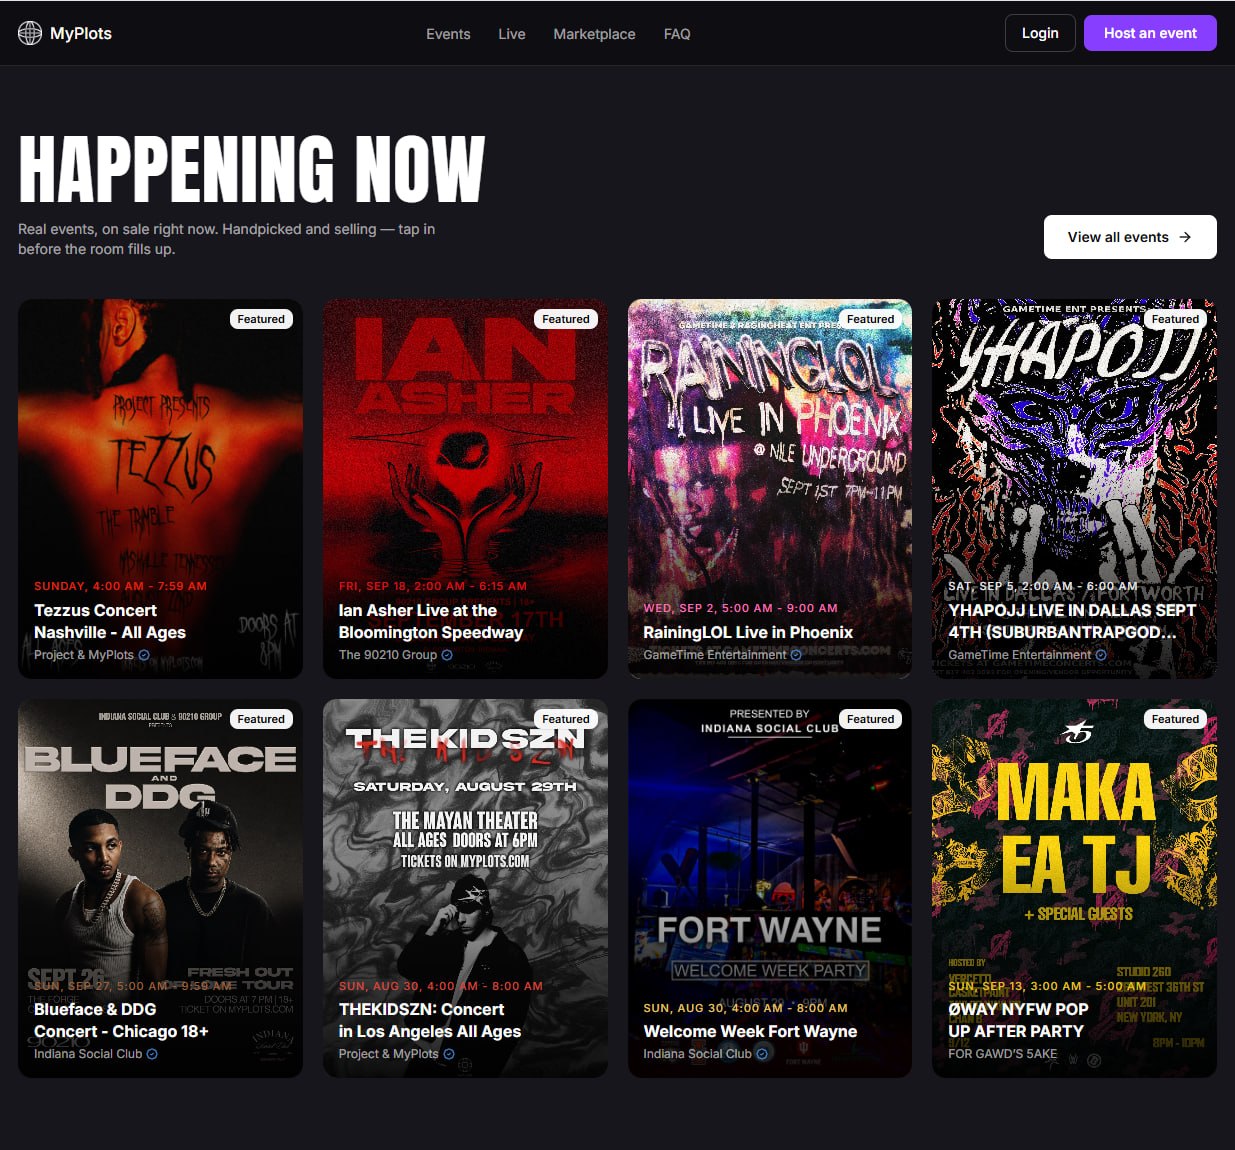1235x1150 pixels.
Task: Click Featured badge on Tezzus card
Action: click(261, 319)
